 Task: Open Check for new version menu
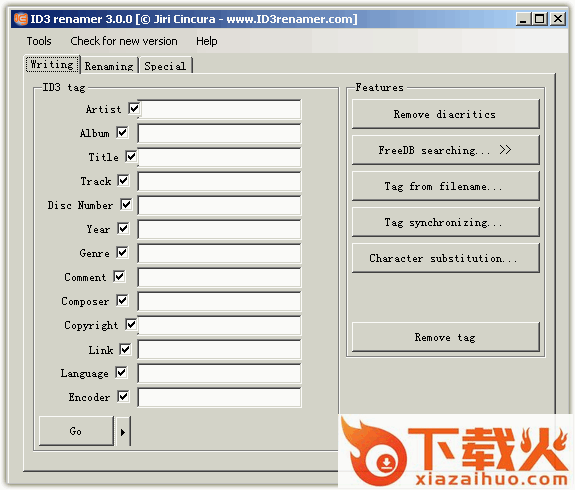(124, 41)
